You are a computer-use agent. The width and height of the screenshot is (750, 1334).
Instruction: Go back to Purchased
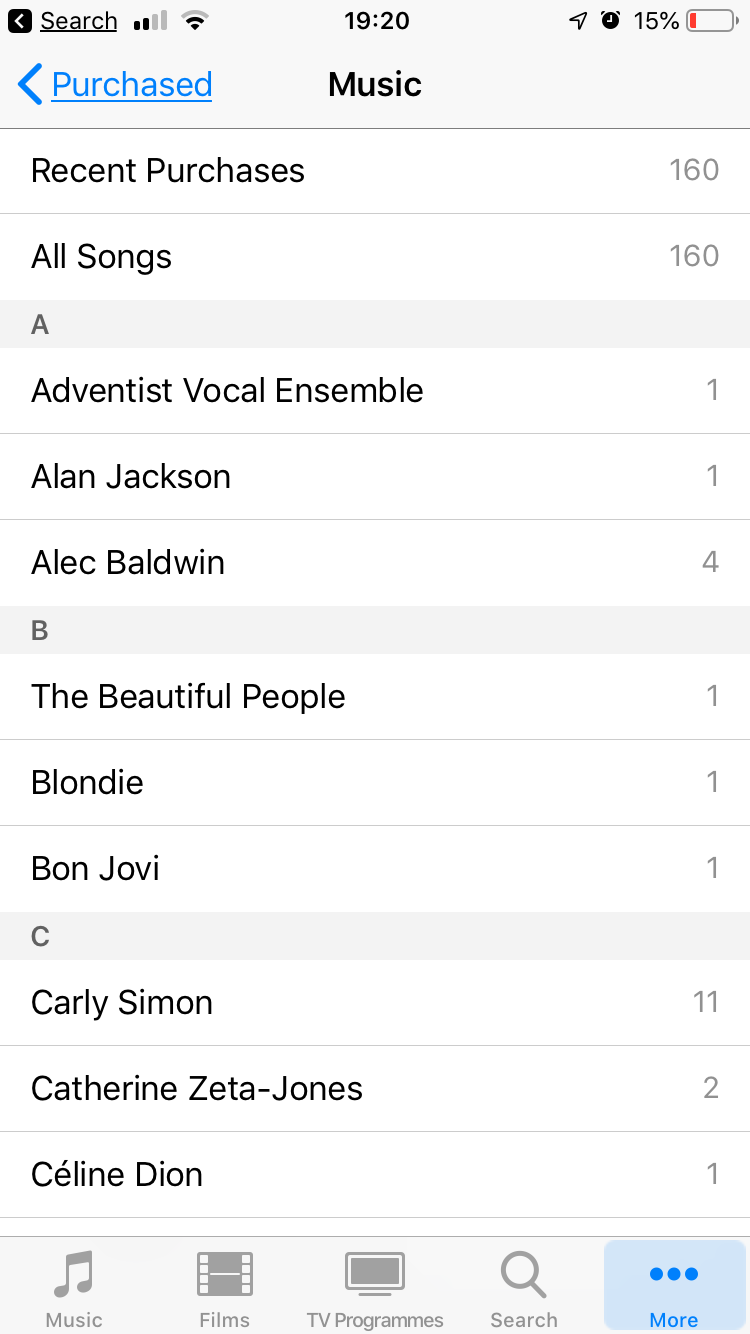click(x=131, y=85)
